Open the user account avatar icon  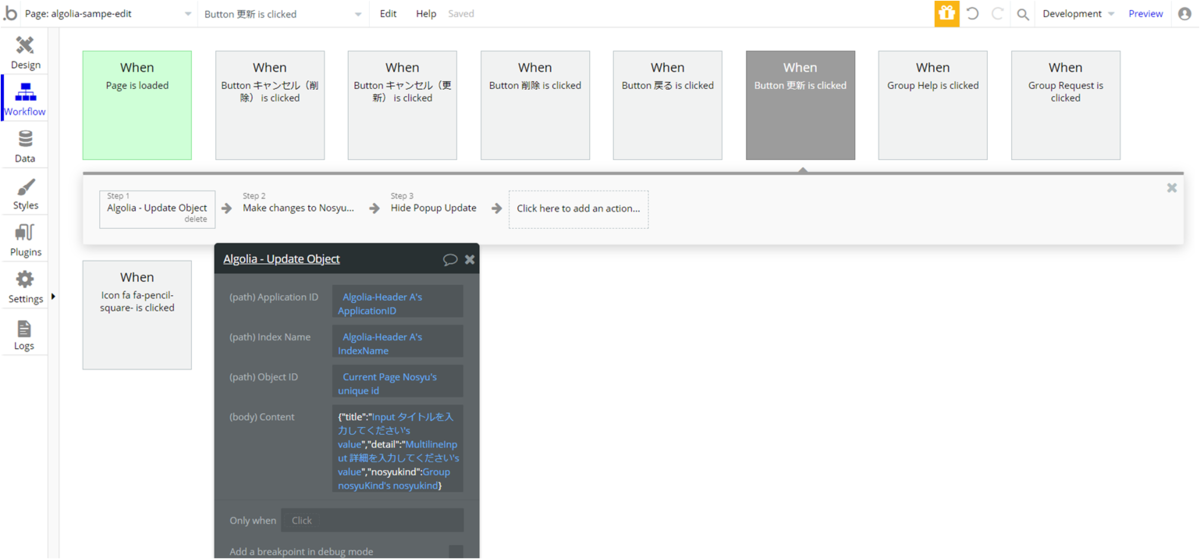click(x=1185, y=14)
